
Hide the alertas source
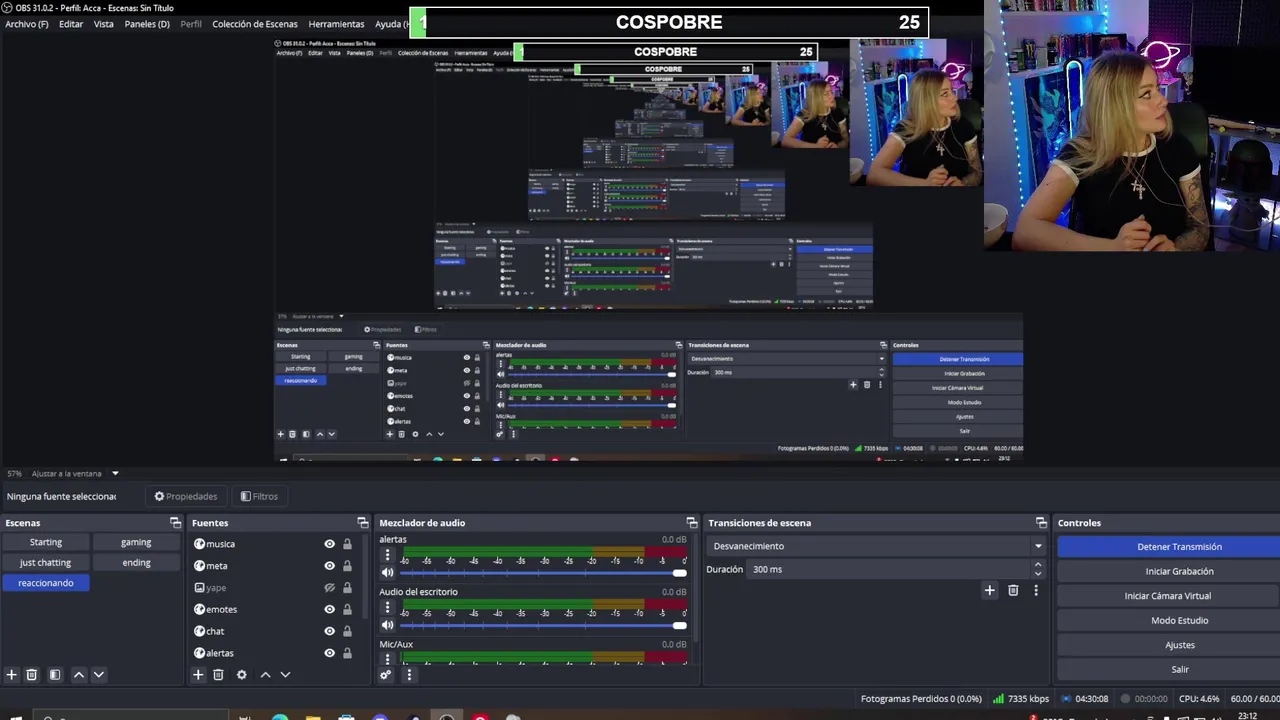tap(329, 653)
